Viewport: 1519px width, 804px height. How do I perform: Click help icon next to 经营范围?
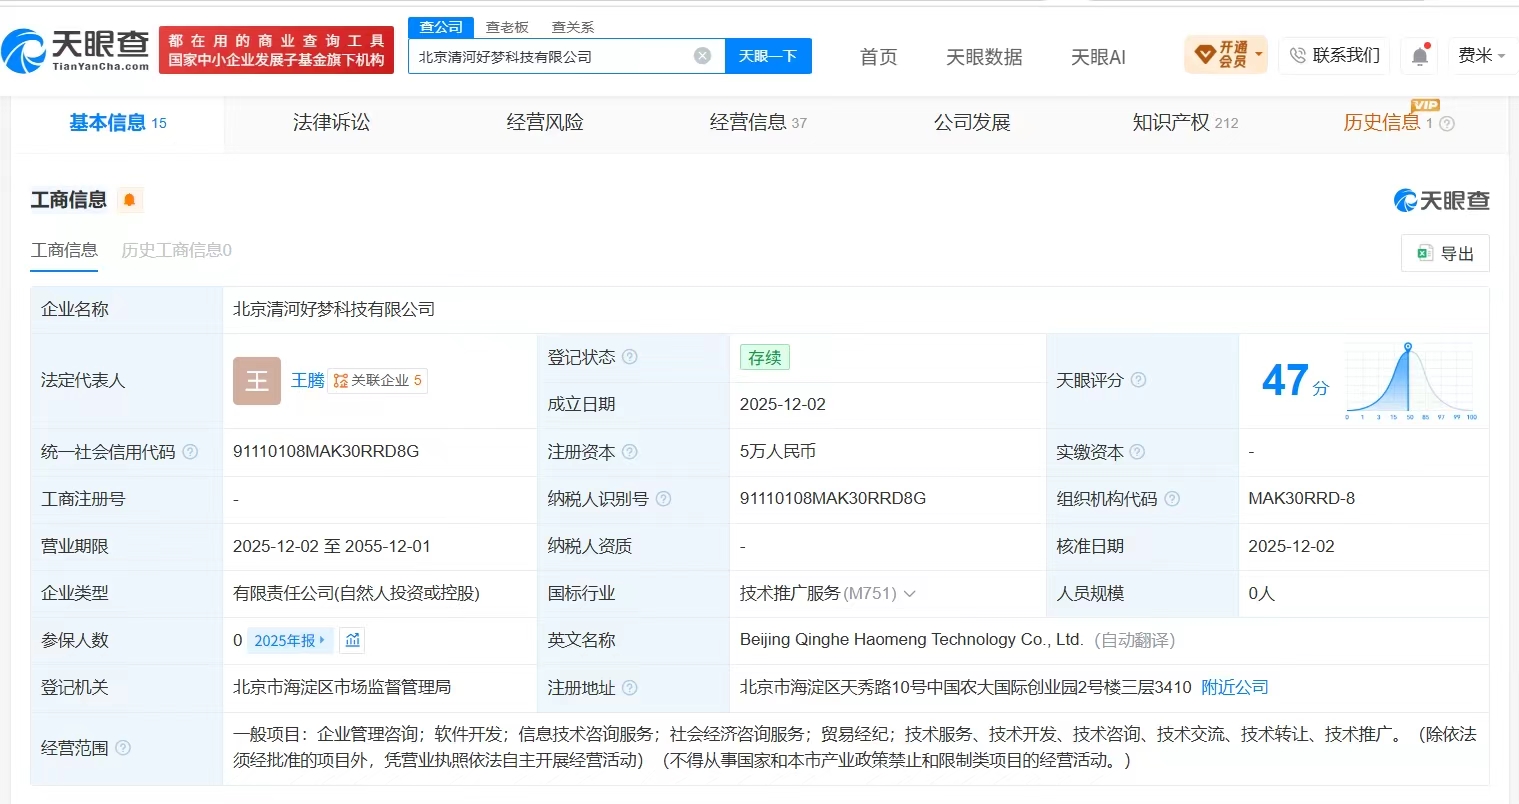[x=123, y=748]
